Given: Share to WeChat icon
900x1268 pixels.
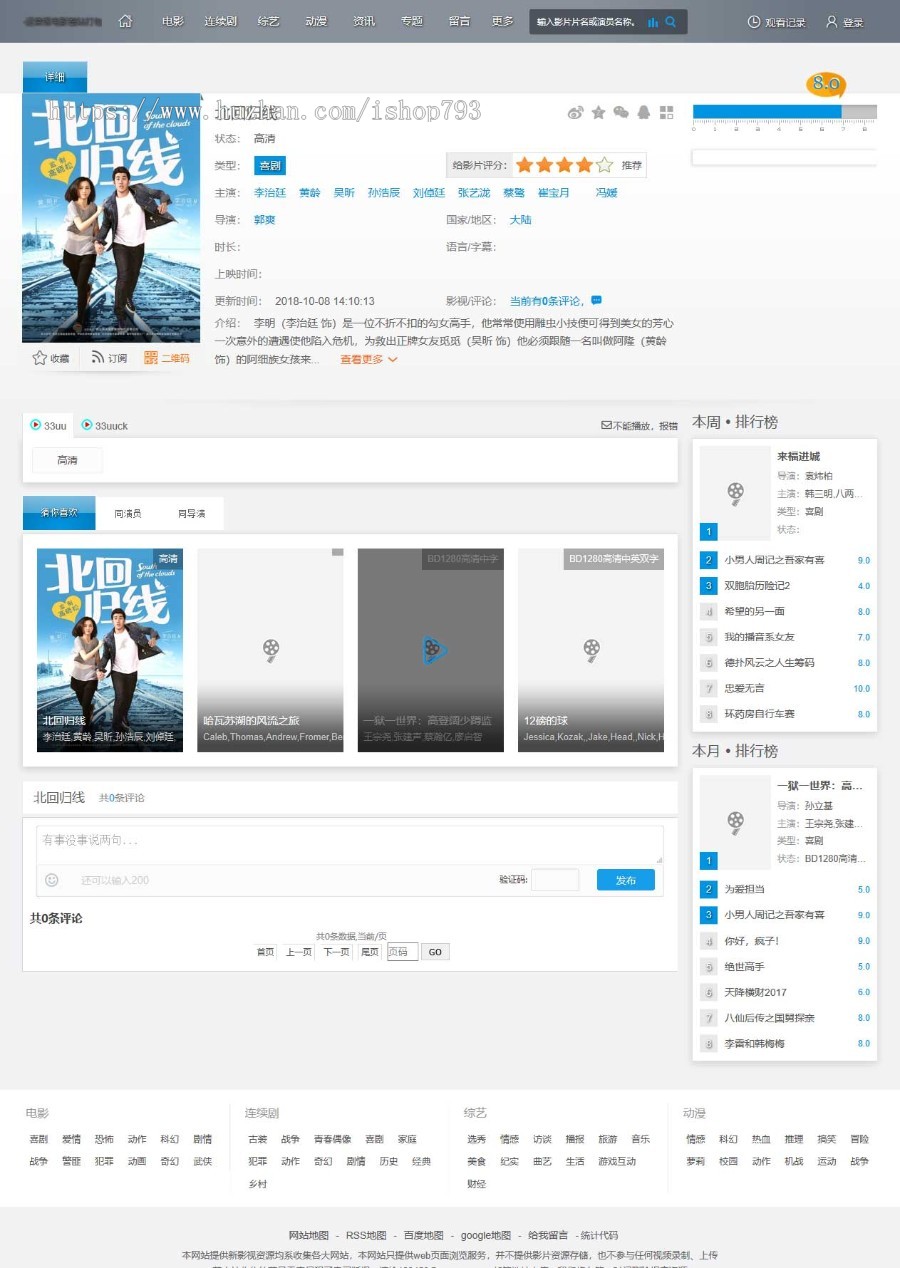Looking at the screenshot, I should click(x=621, y=112).
